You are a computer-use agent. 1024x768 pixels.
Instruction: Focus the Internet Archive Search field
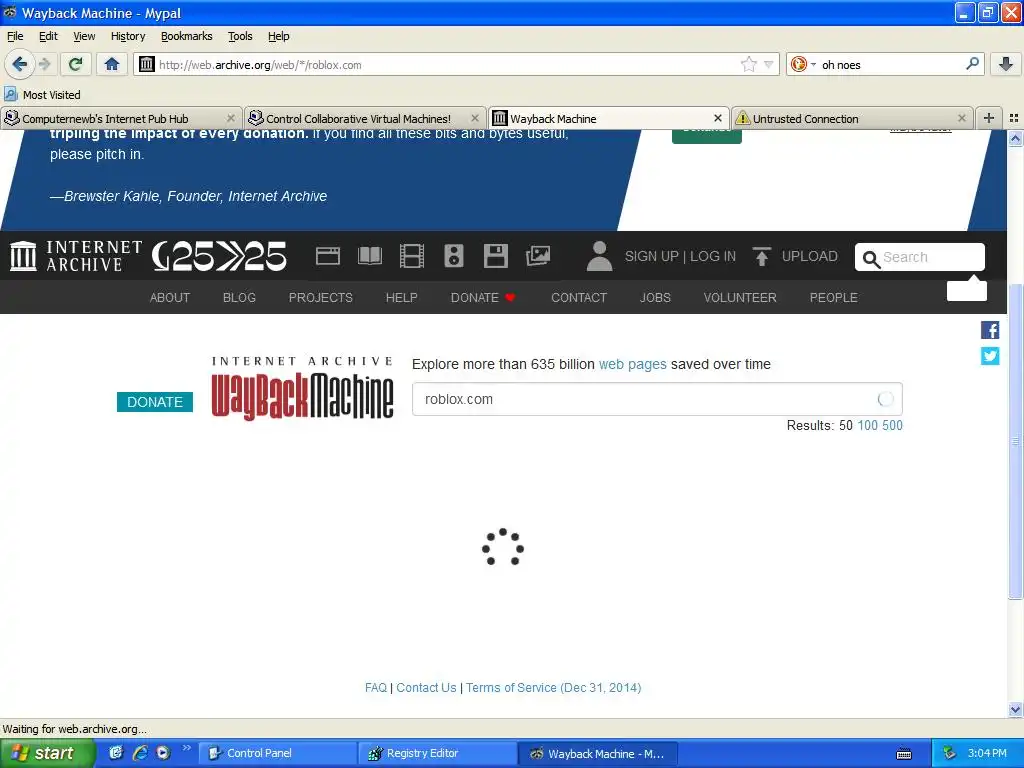click(x=920, y=257)
